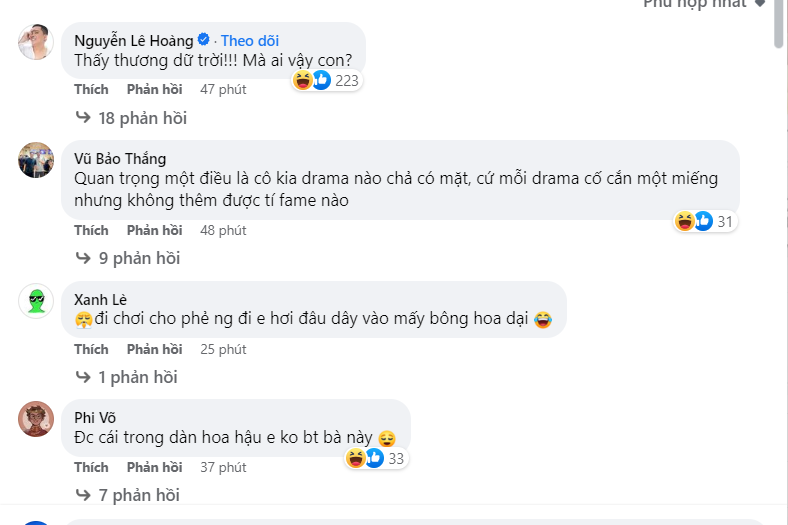Screen dimensions: 788x525
Task: Expand the 9 phản hồi replies
Action: tap(138, 258)
